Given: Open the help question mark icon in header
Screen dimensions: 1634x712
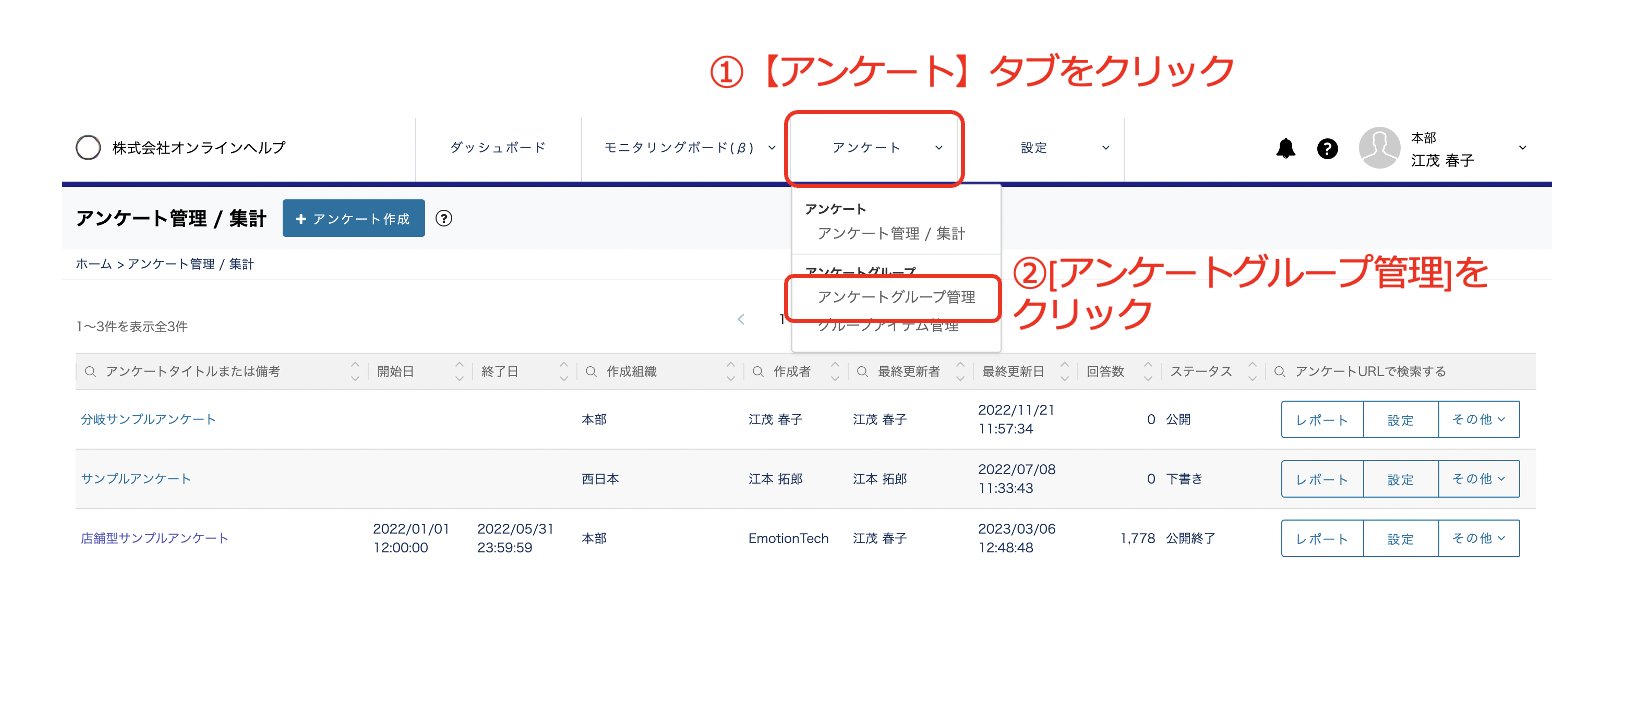Looking at the screenshot, I should click(1327, 148).
